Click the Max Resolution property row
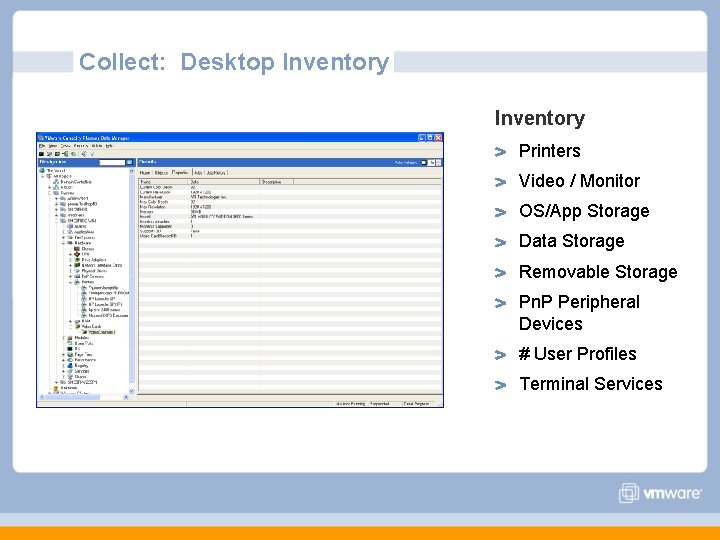Viewport: 720px width, 540px height. pos(290,207)
